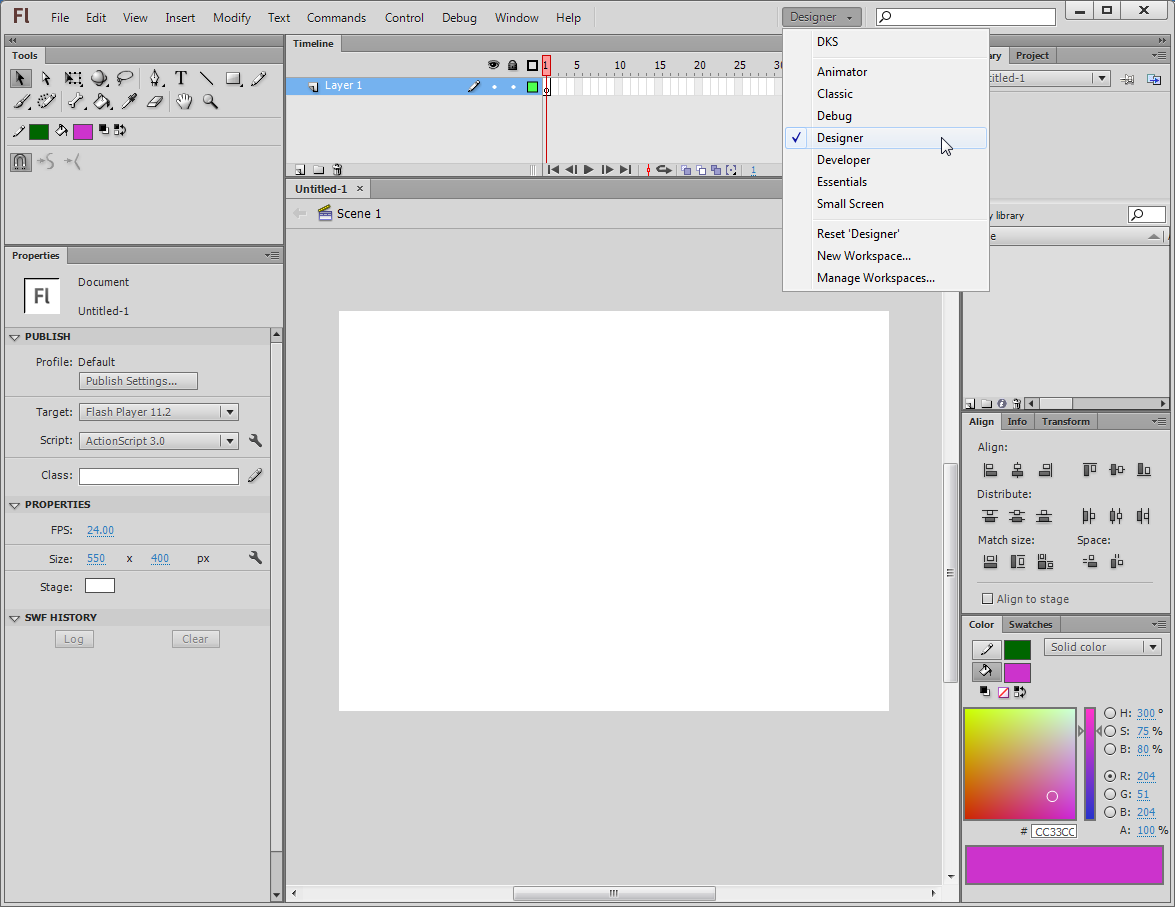Select the H hue radio button

(x=1110, y=713)
